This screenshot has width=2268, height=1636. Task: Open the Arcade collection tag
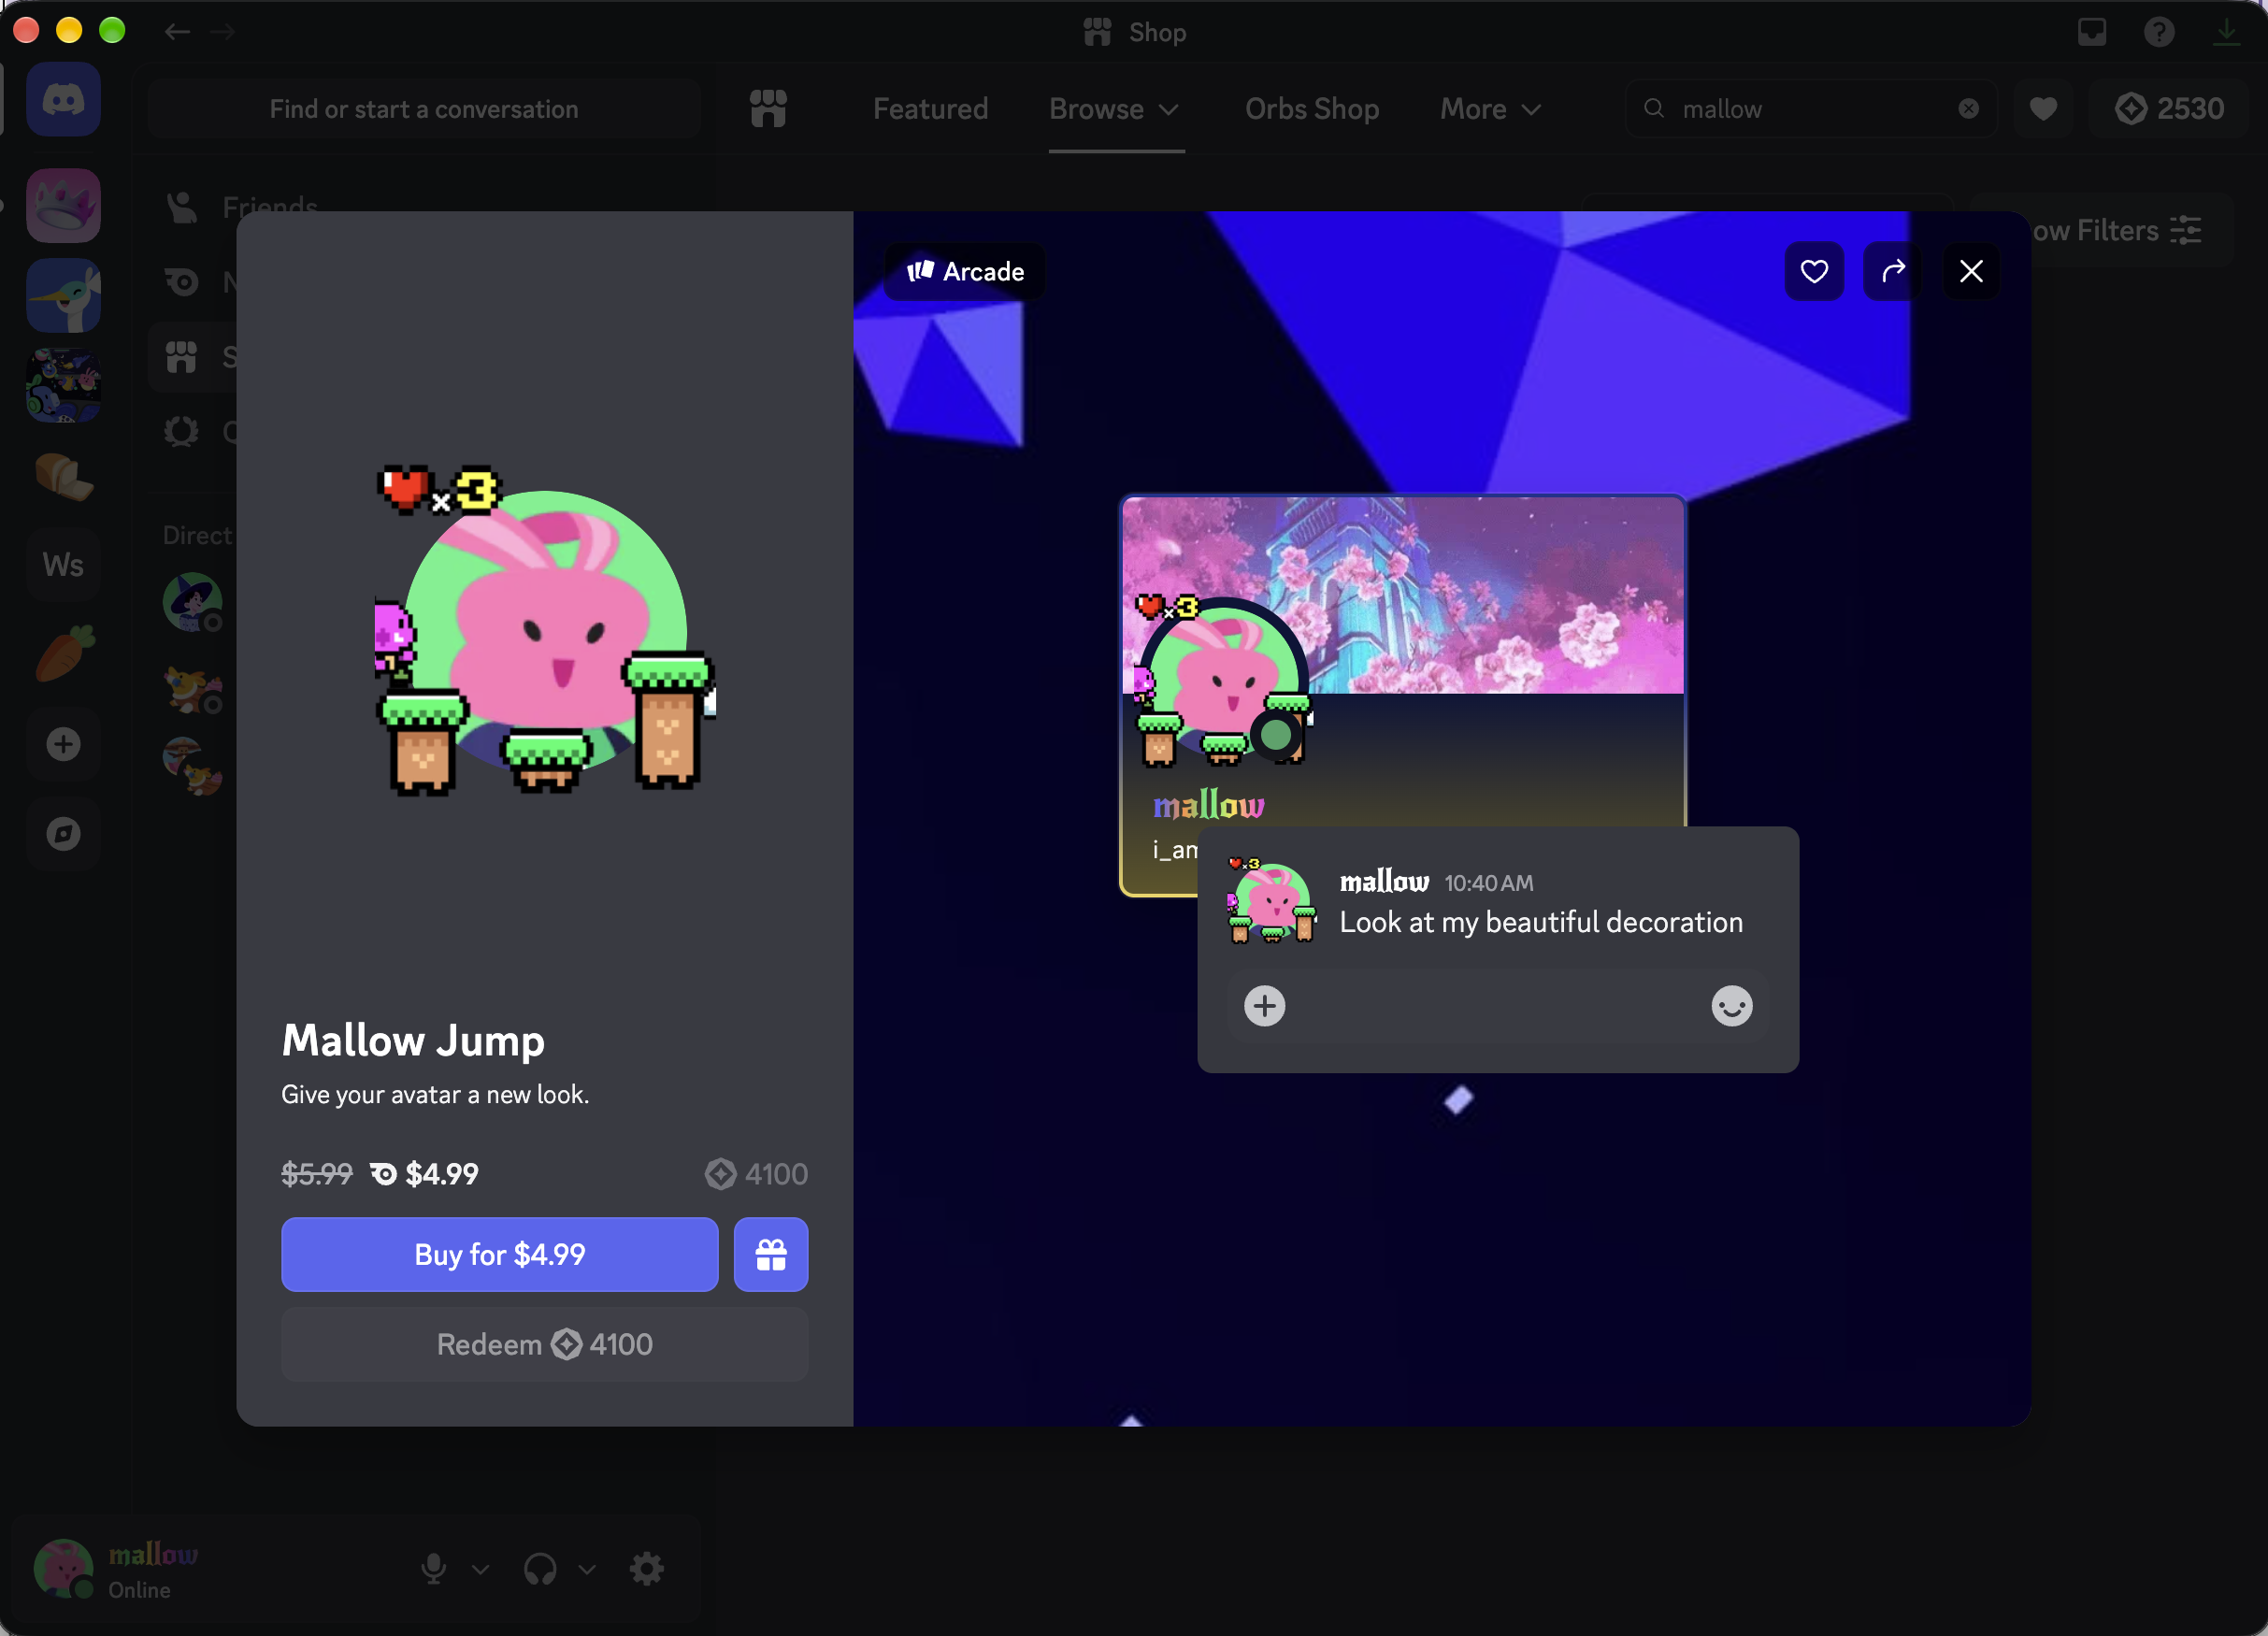point(965,271)
